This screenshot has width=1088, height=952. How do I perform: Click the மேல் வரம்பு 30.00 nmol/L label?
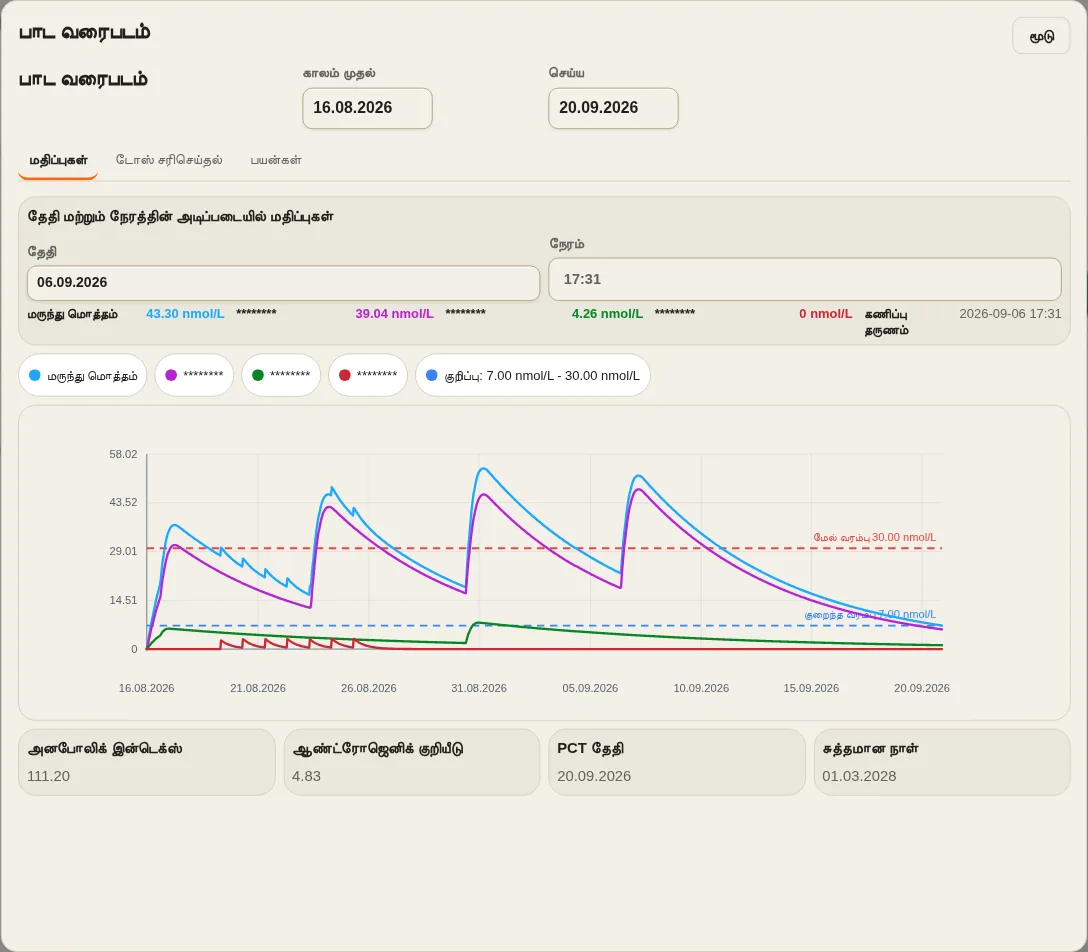pyautogui.click(x=874, y=537)
